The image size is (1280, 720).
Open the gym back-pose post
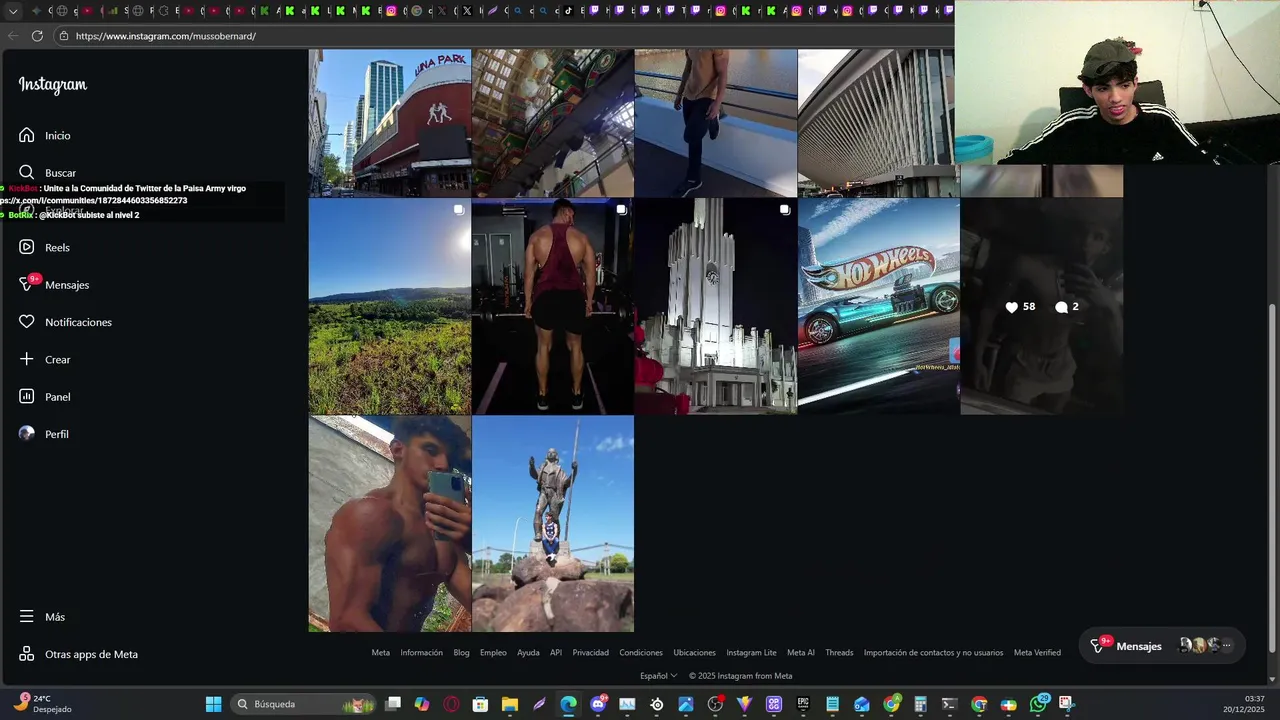tap(553, 306)
